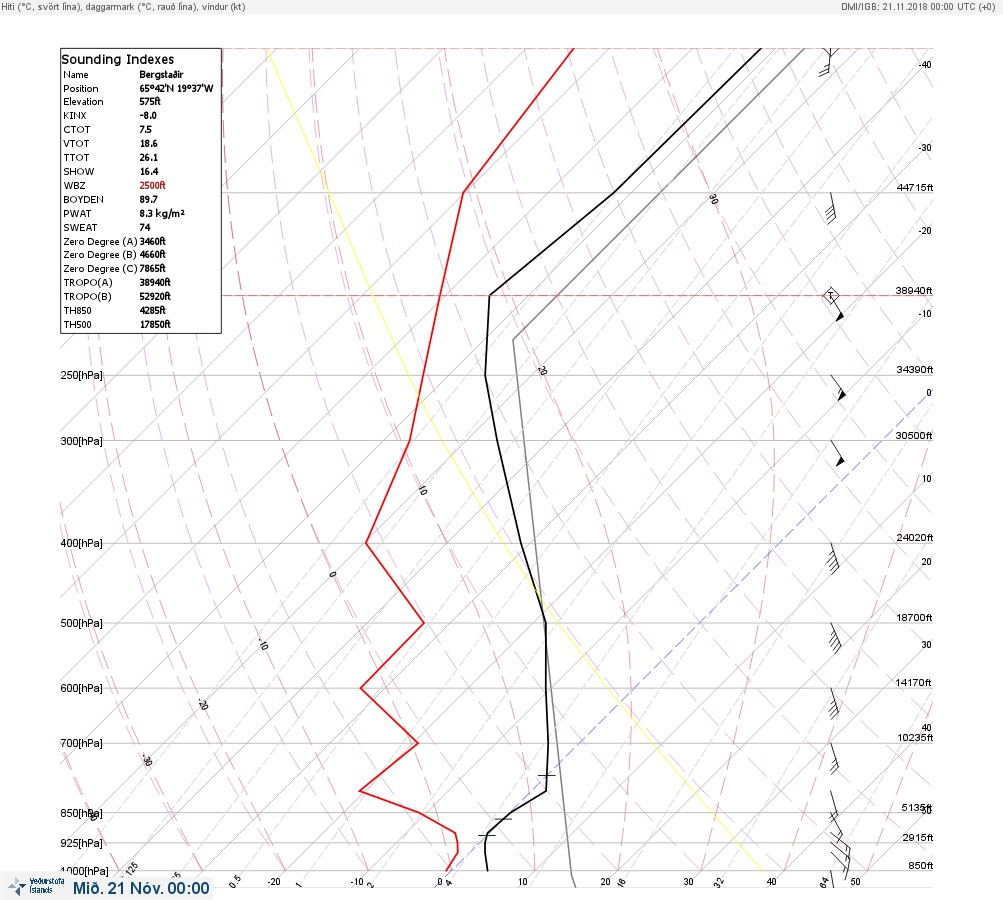Click the 'Sounding Indexes' title
1003x900 pixels.
pyautogui.click(x=118, y=59)
